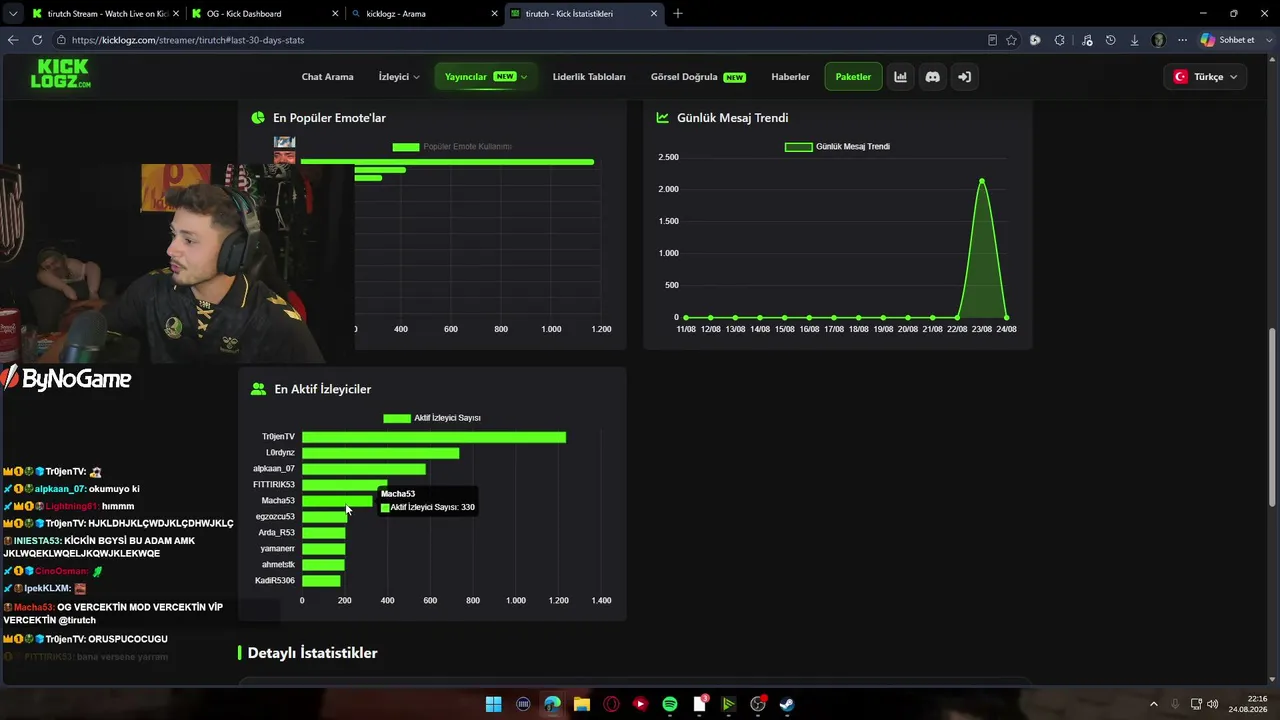Click the browser back arrow

tap(13, 40)
